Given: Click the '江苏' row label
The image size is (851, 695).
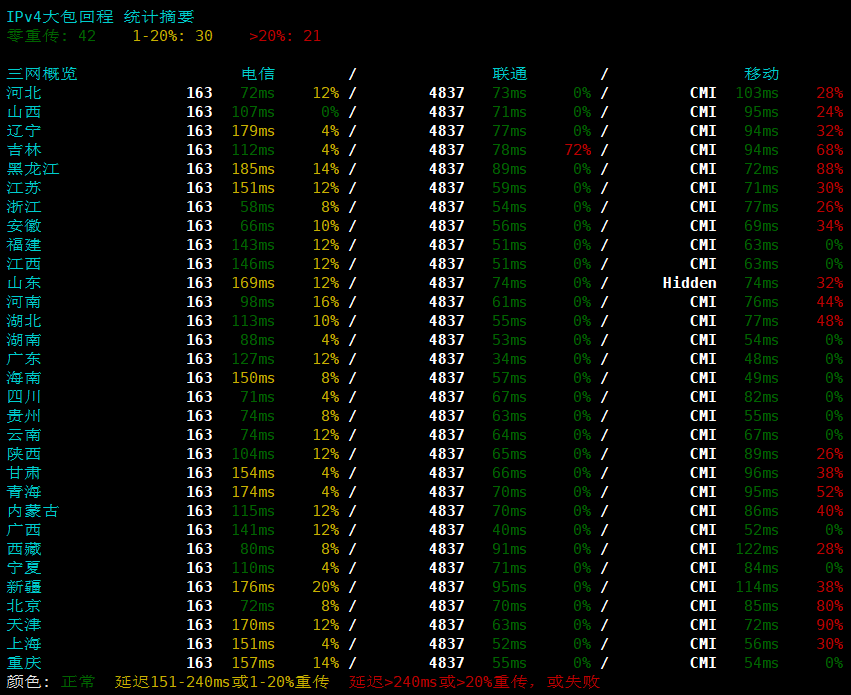Looking at the screenshot, I should tap(24, 188).
